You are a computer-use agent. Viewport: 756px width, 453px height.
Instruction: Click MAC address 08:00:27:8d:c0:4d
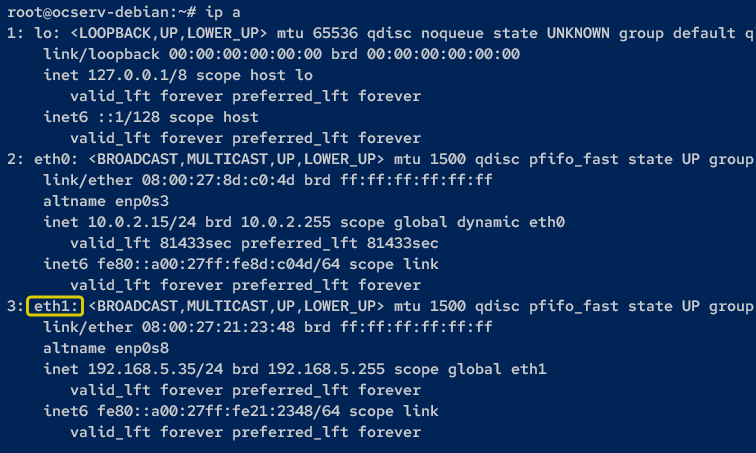pos(218,180)
